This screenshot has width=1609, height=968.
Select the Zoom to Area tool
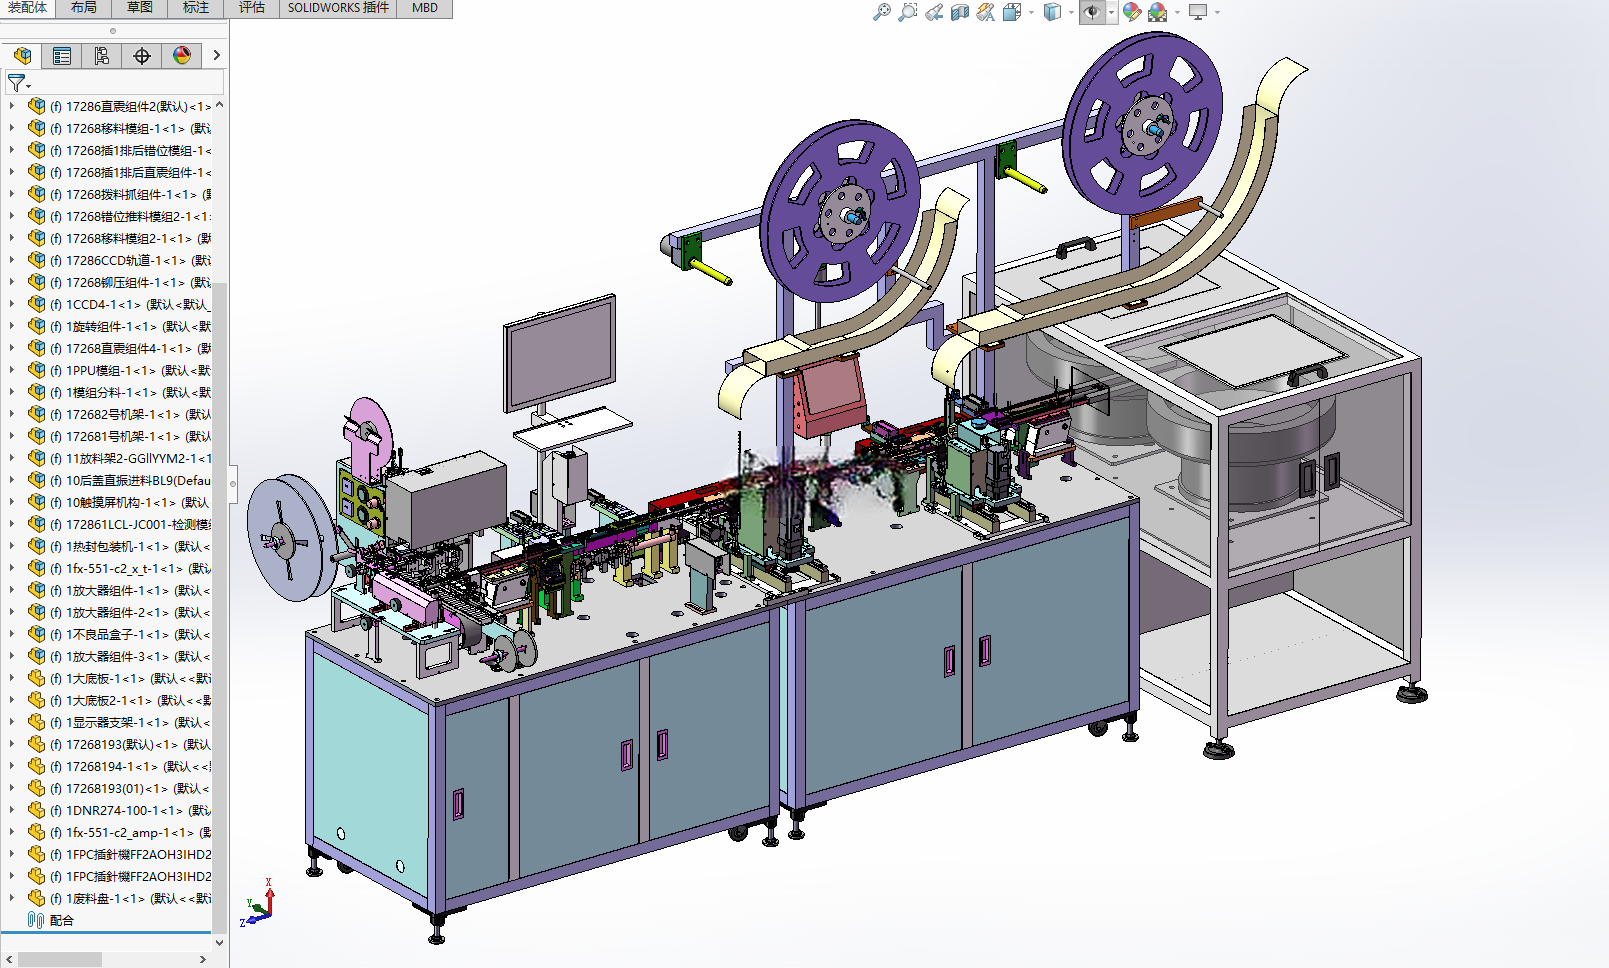(x=907, y=12)
